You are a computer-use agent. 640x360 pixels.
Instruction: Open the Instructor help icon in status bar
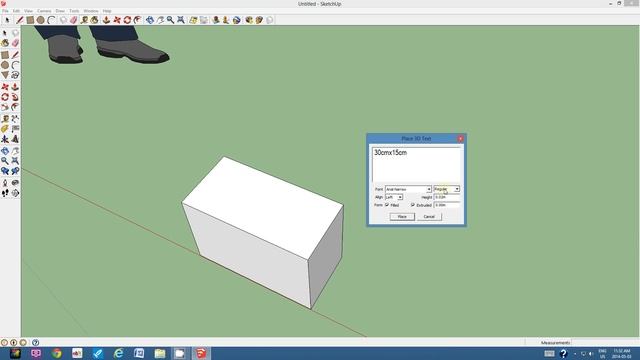click(x=36, y=342)
